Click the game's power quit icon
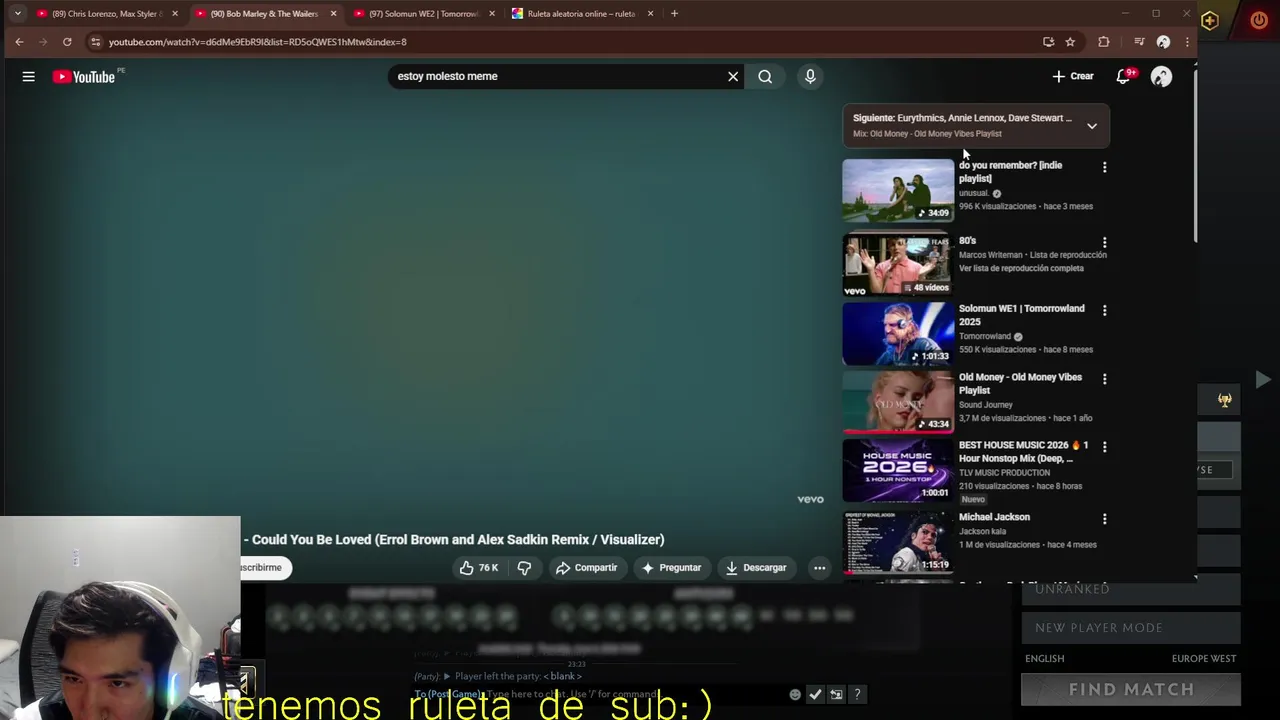1280x720 pixels. pyautogui.click(x=1259, y=20)
